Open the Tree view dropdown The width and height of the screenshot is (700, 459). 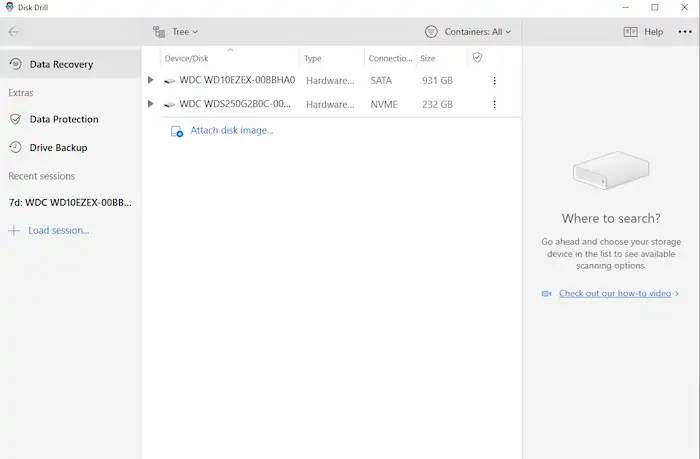(x=175, y=32)
